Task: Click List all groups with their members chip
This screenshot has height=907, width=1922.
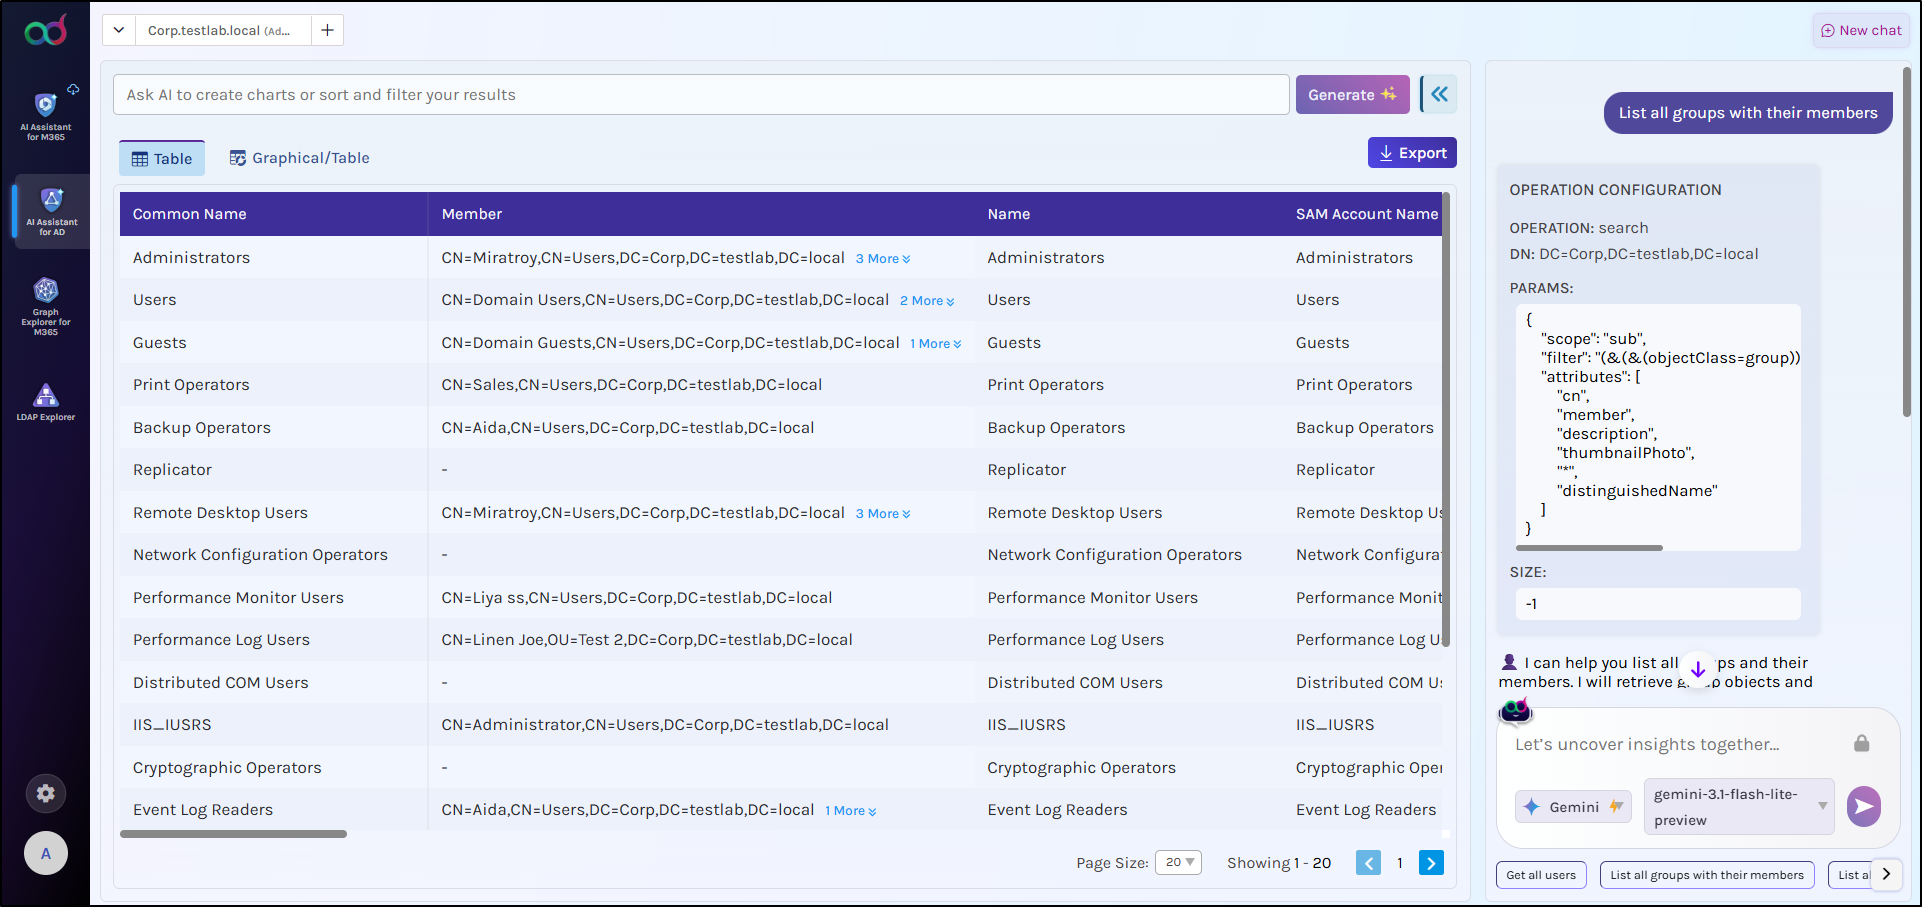Action: pyautogui.click(x=1707, y=875)
